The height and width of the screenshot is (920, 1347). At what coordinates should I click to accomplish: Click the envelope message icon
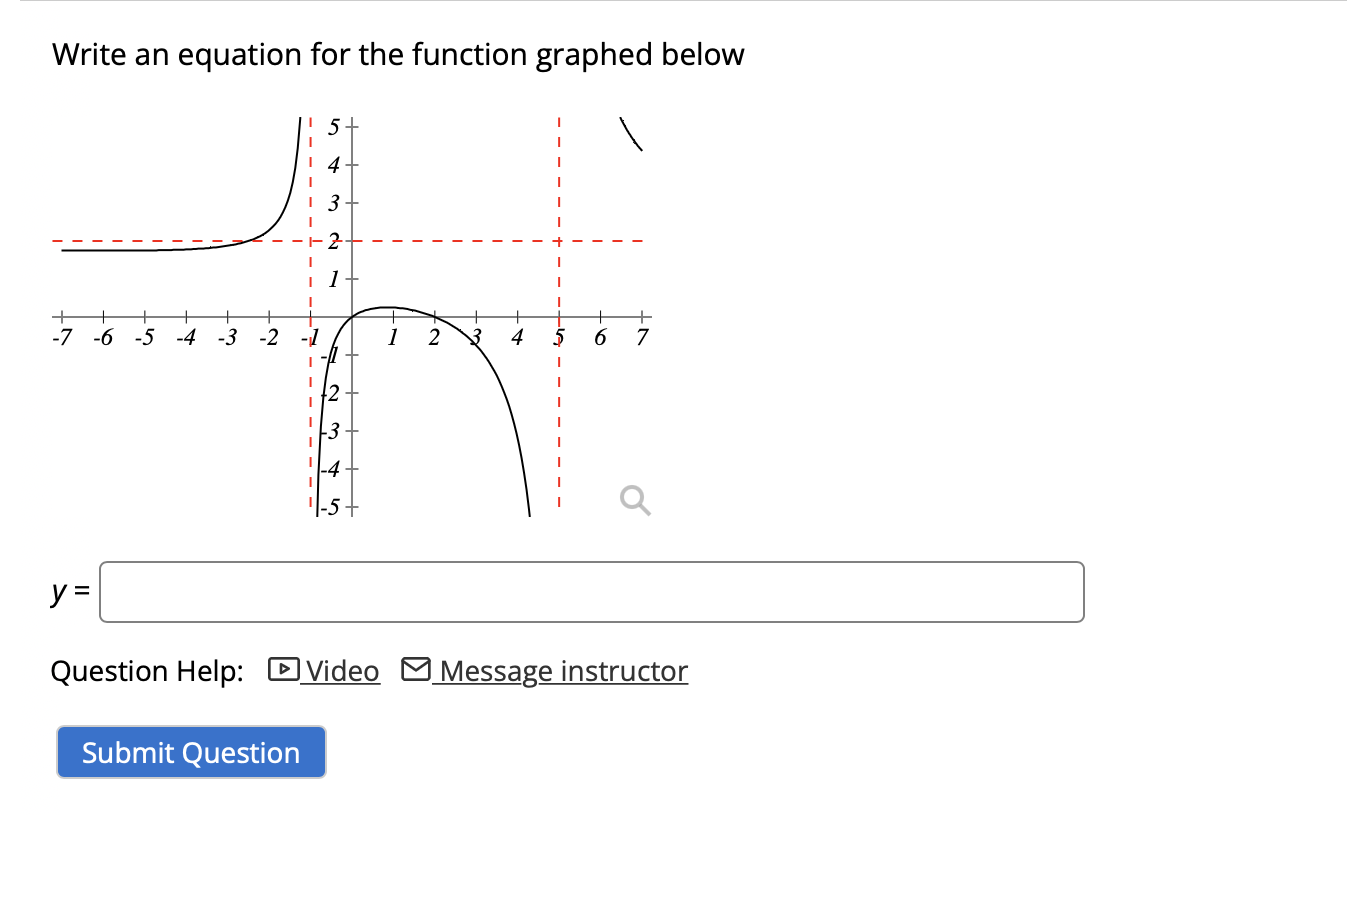pyautogui.click(x=416, y=669)
